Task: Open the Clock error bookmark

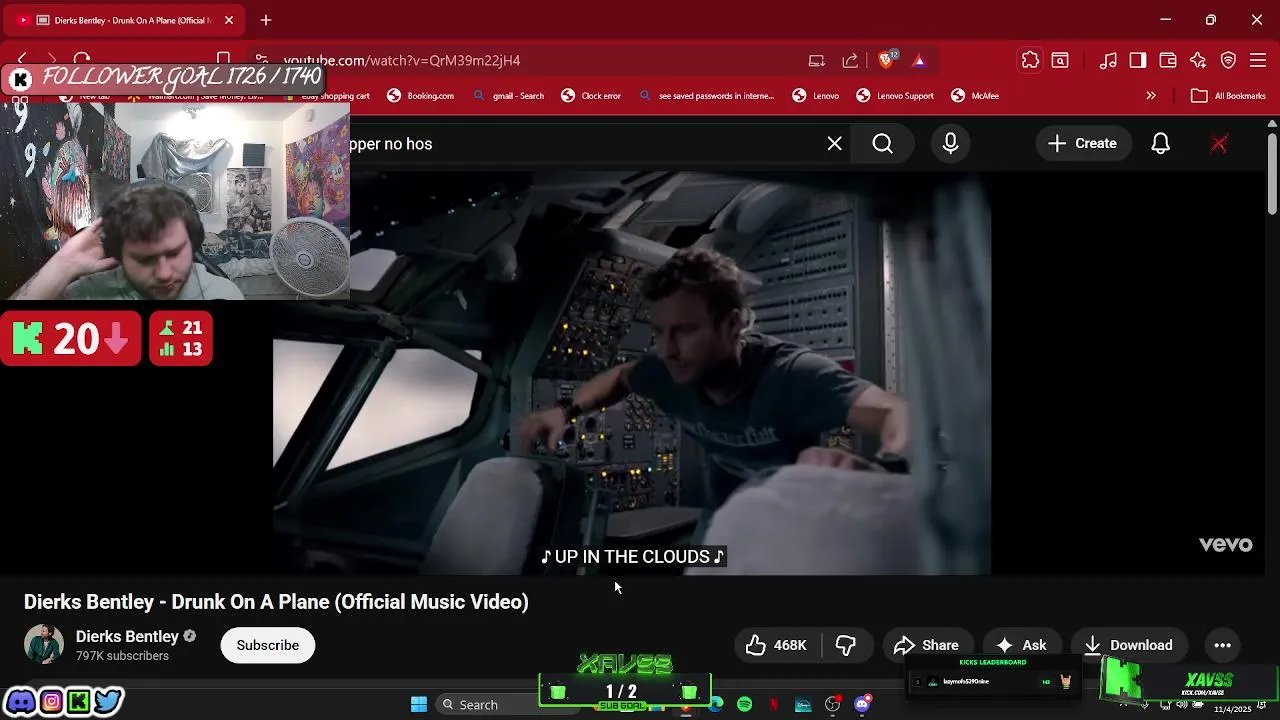Action: pos(591,96)
